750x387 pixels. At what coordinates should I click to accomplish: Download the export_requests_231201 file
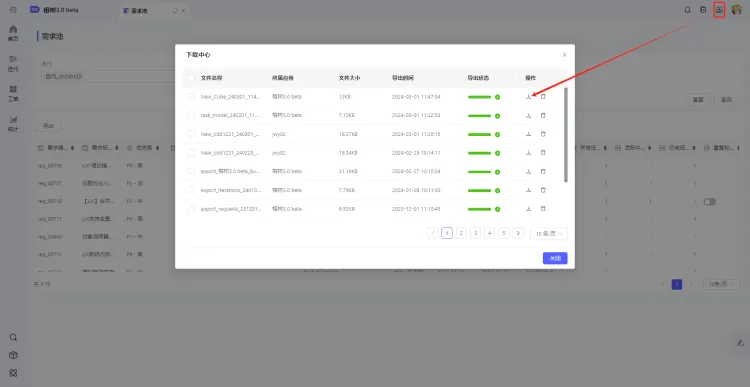[529, 209]
